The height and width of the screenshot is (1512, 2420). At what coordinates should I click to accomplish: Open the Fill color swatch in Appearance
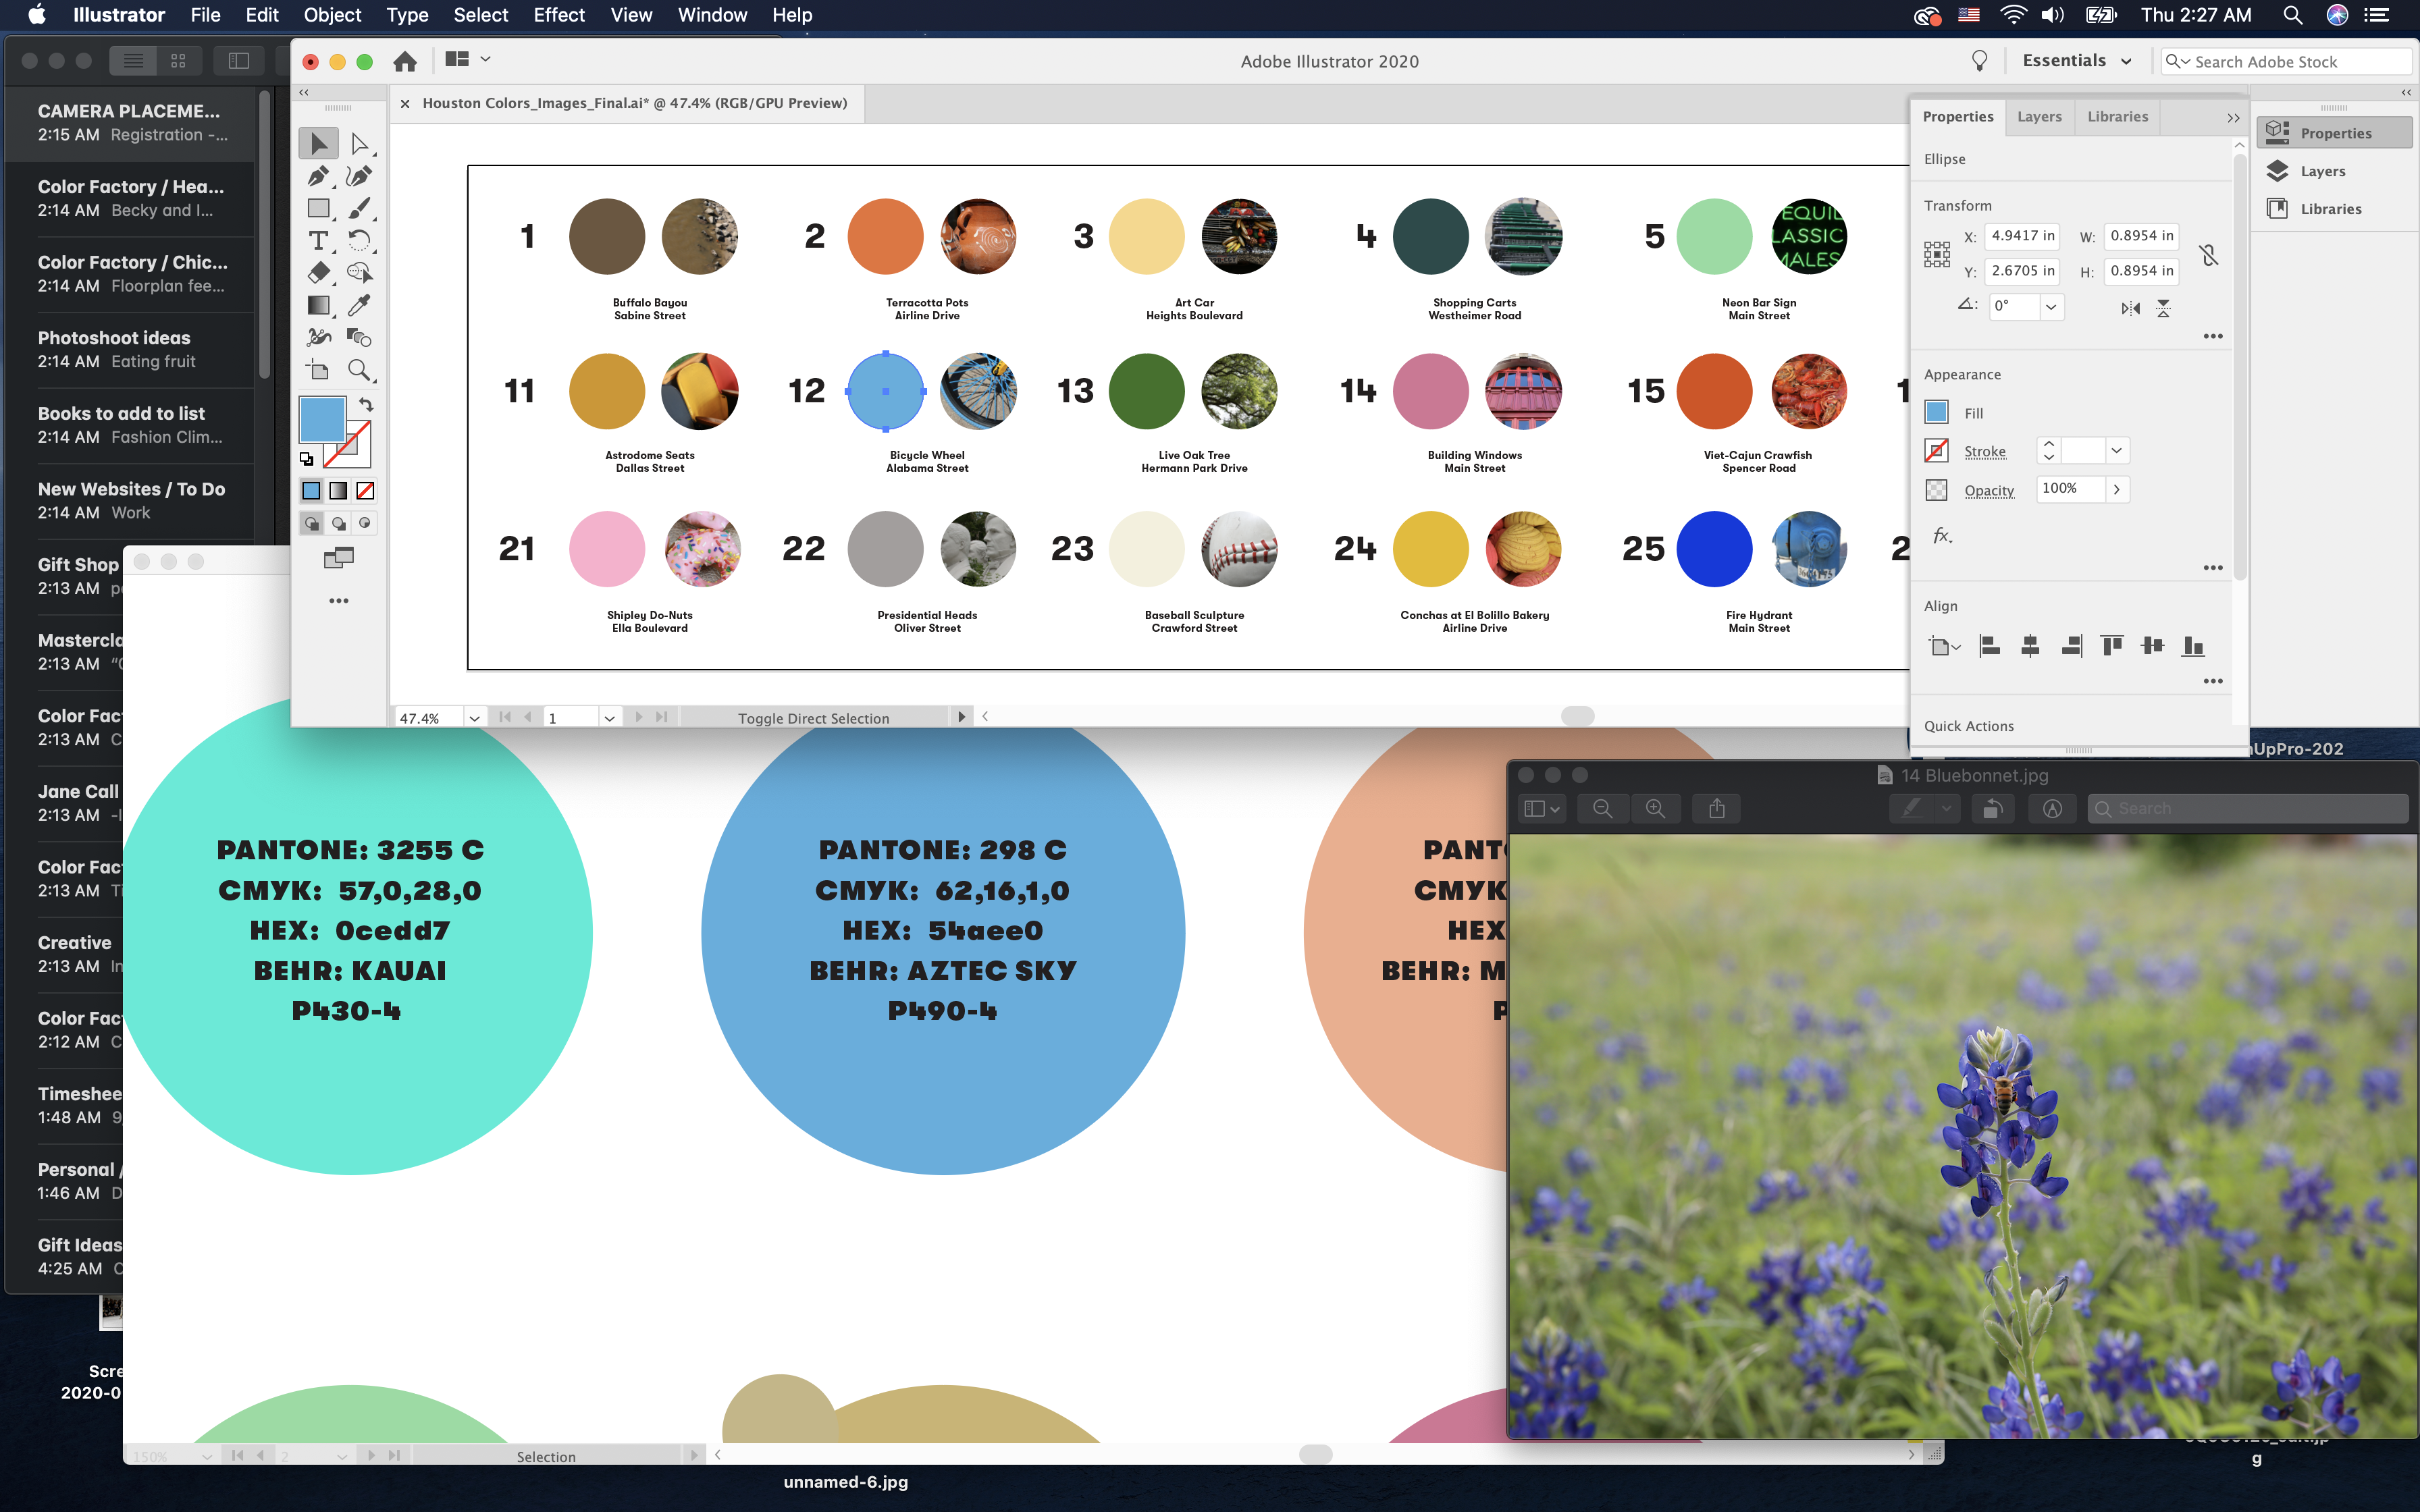coord(1936,412)
